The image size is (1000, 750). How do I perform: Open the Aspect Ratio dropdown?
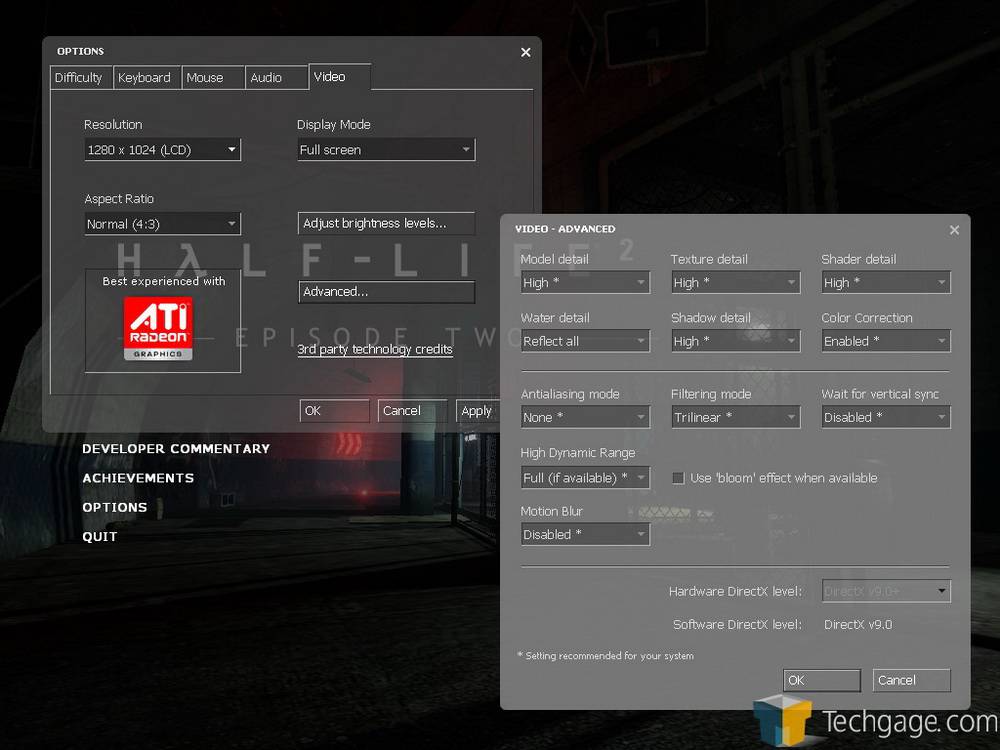click(163, 224)
